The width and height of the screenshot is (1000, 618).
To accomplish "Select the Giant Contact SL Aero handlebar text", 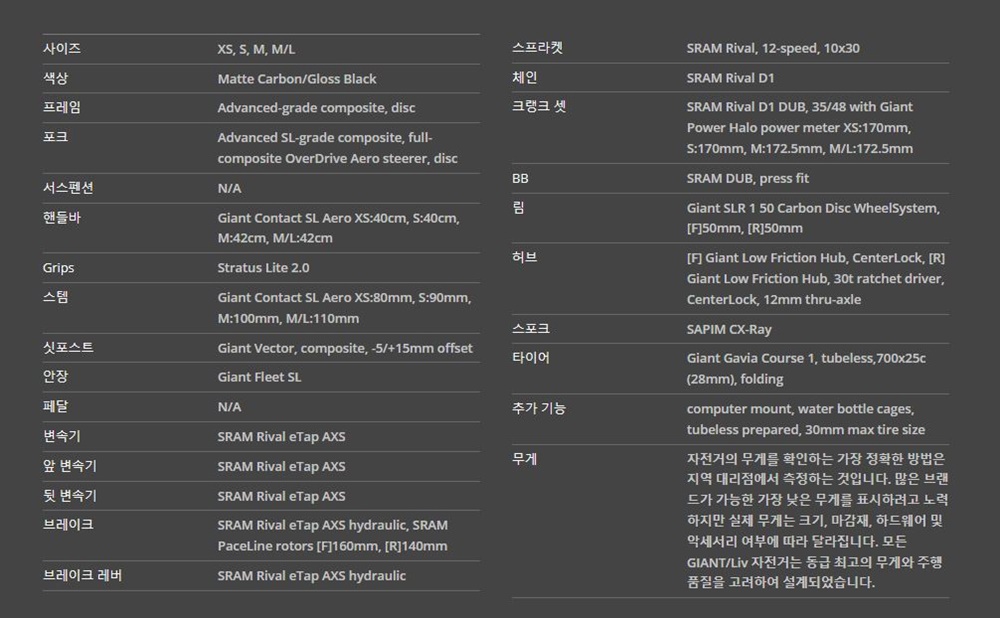I will (x=337, y=228).
